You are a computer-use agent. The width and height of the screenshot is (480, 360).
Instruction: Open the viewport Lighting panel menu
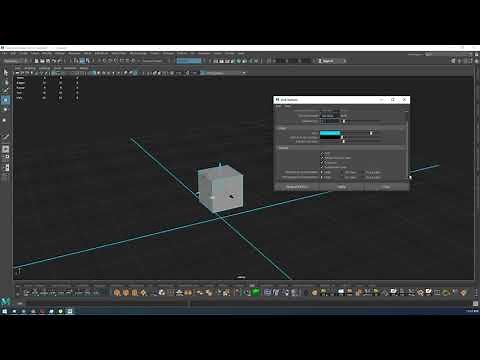pyautogui.click(x=44, y=68)
